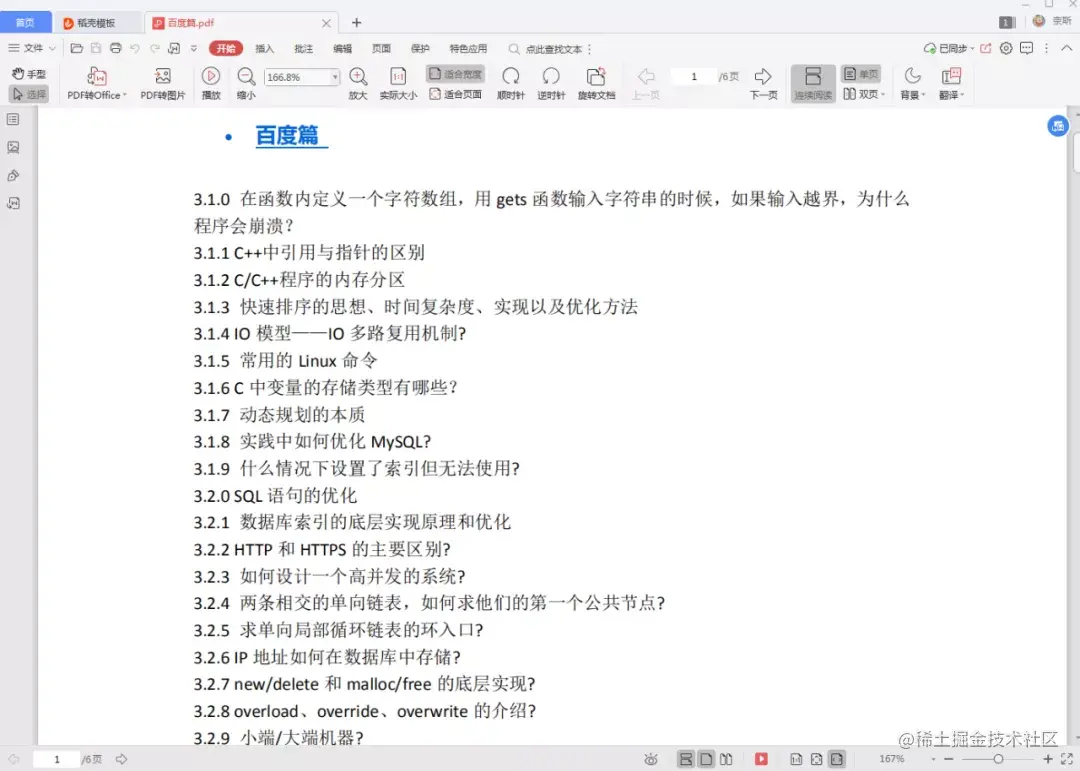Select the Hand tool (手型)
1080x771 pixels.
pos(29,72)
